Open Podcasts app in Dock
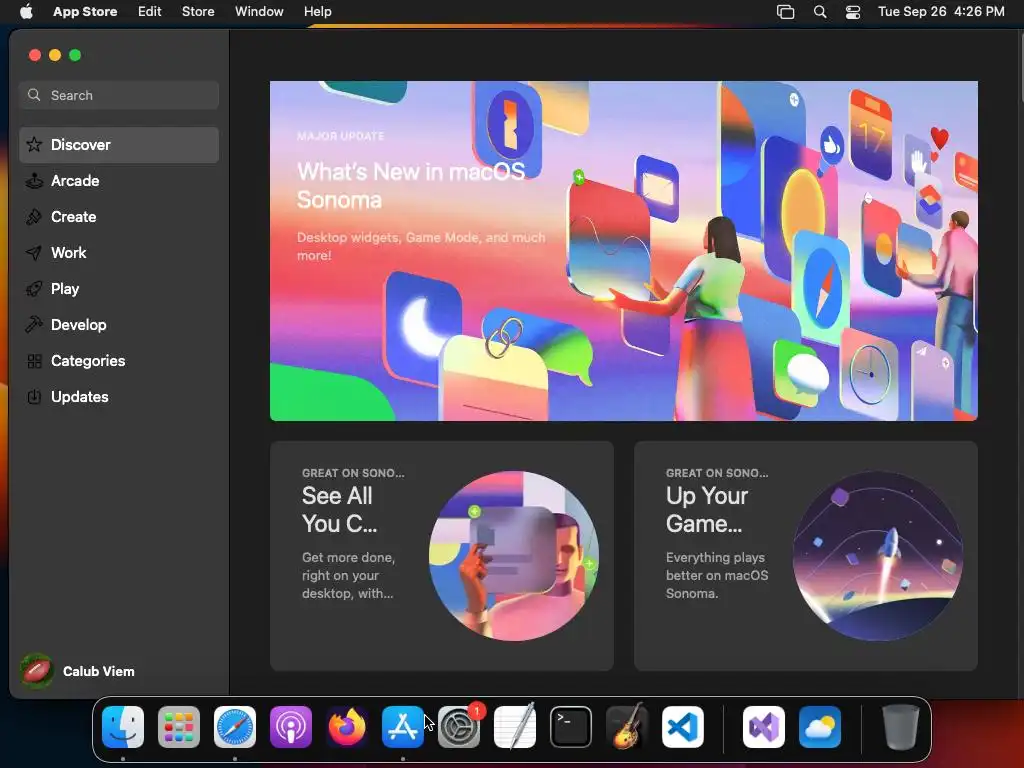The image size is (1024, 768). 291,727
